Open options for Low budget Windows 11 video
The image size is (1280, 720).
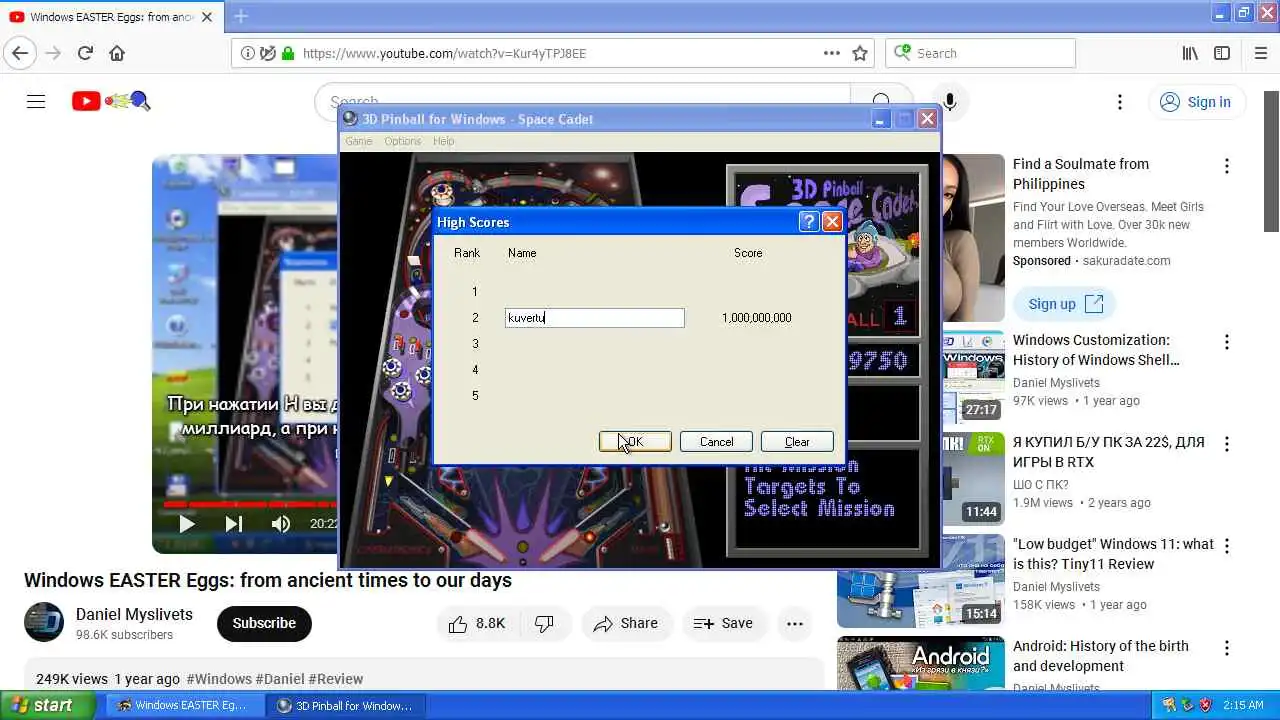pyautogui.click(x=1226, y=546)
